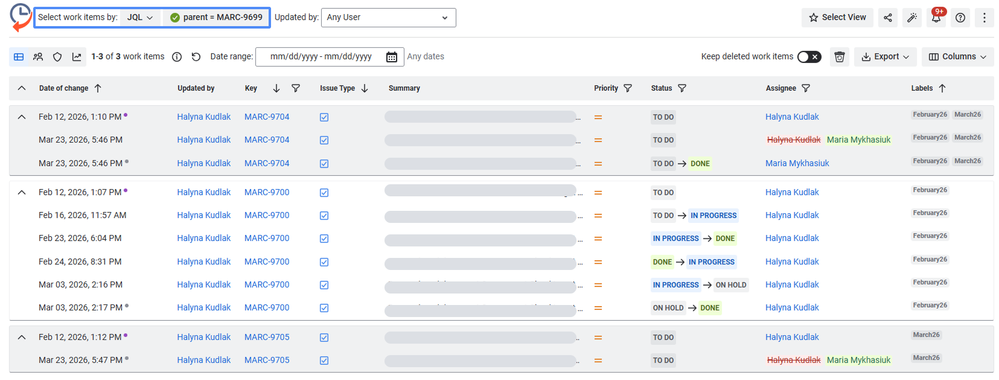Viewport: 999px width, 380px height.
Task: Click the refresh reload icon
Action: [x=196, y=57]
